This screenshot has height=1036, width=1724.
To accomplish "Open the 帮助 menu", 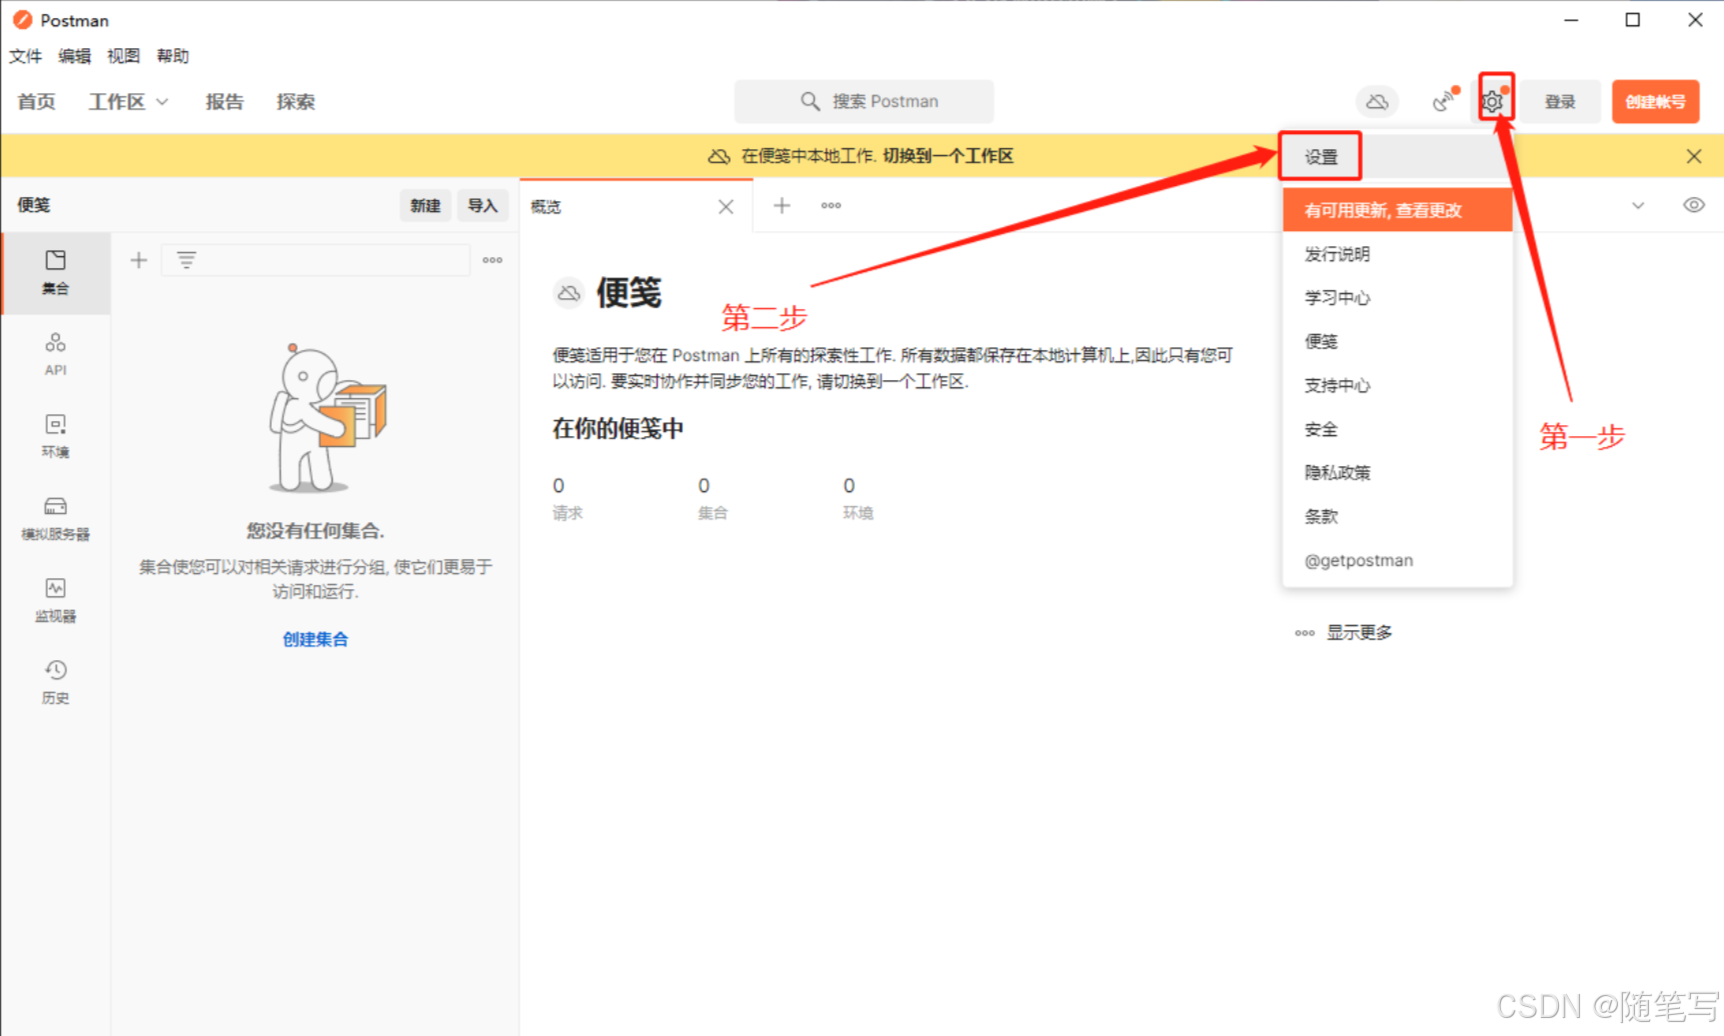I will 172,56.
